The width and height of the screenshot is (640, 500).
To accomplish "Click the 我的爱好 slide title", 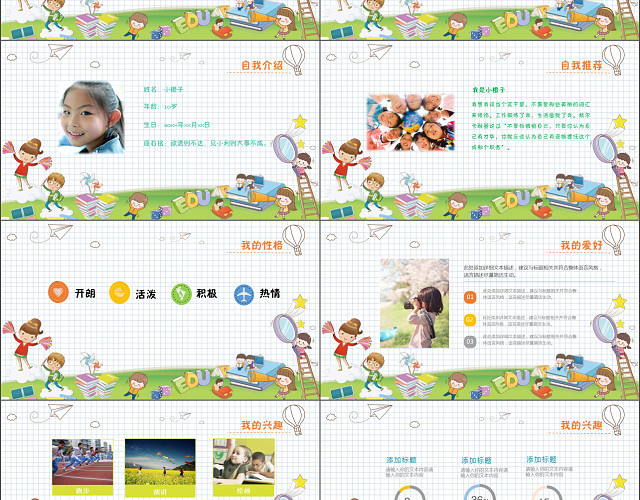I will [581, 245].
